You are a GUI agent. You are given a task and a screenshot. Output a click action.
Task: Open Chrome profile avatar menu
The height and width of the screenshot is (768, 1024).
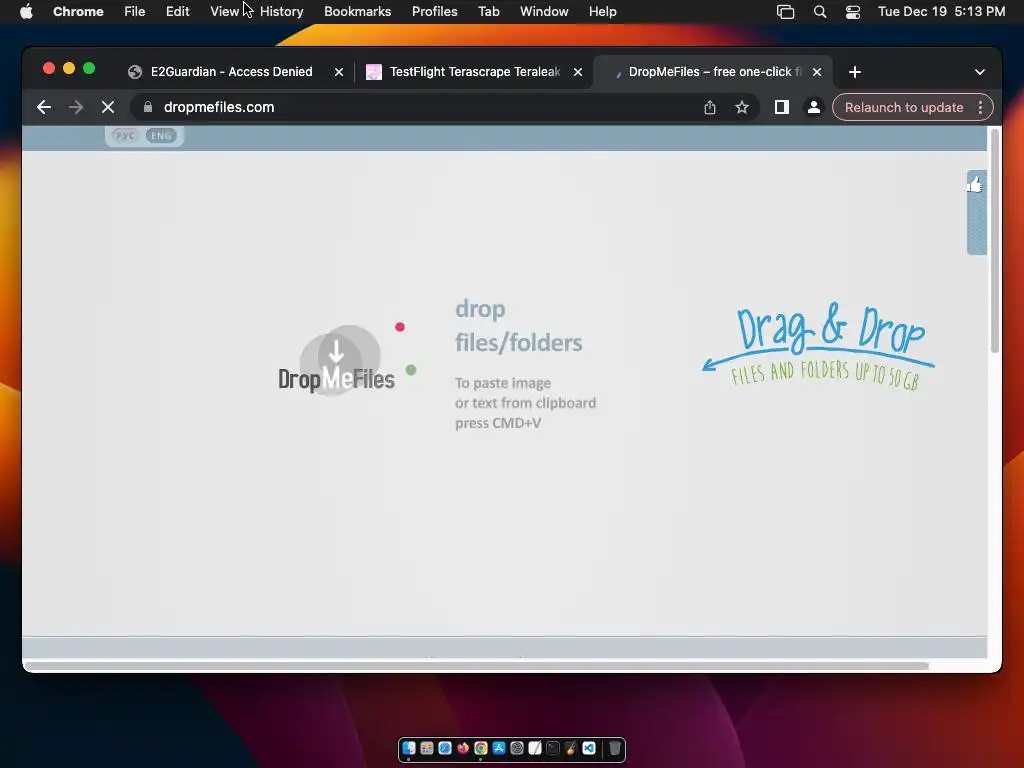point(814,107)
